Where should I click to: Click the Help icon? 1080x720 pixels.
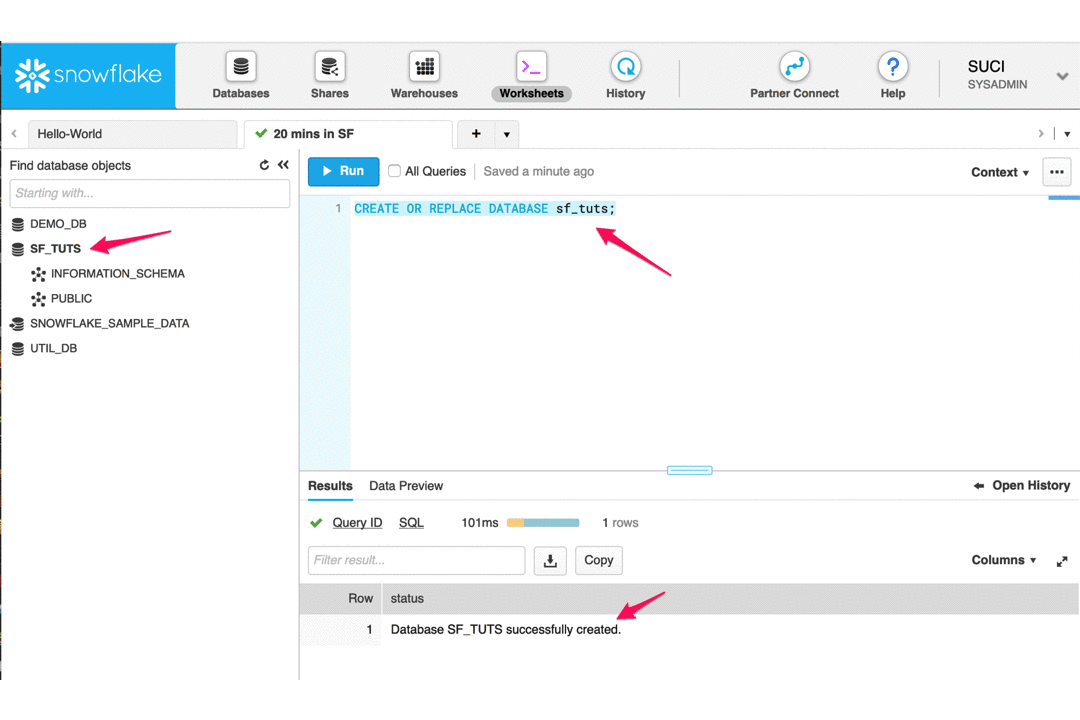click(x=892, y=70)
